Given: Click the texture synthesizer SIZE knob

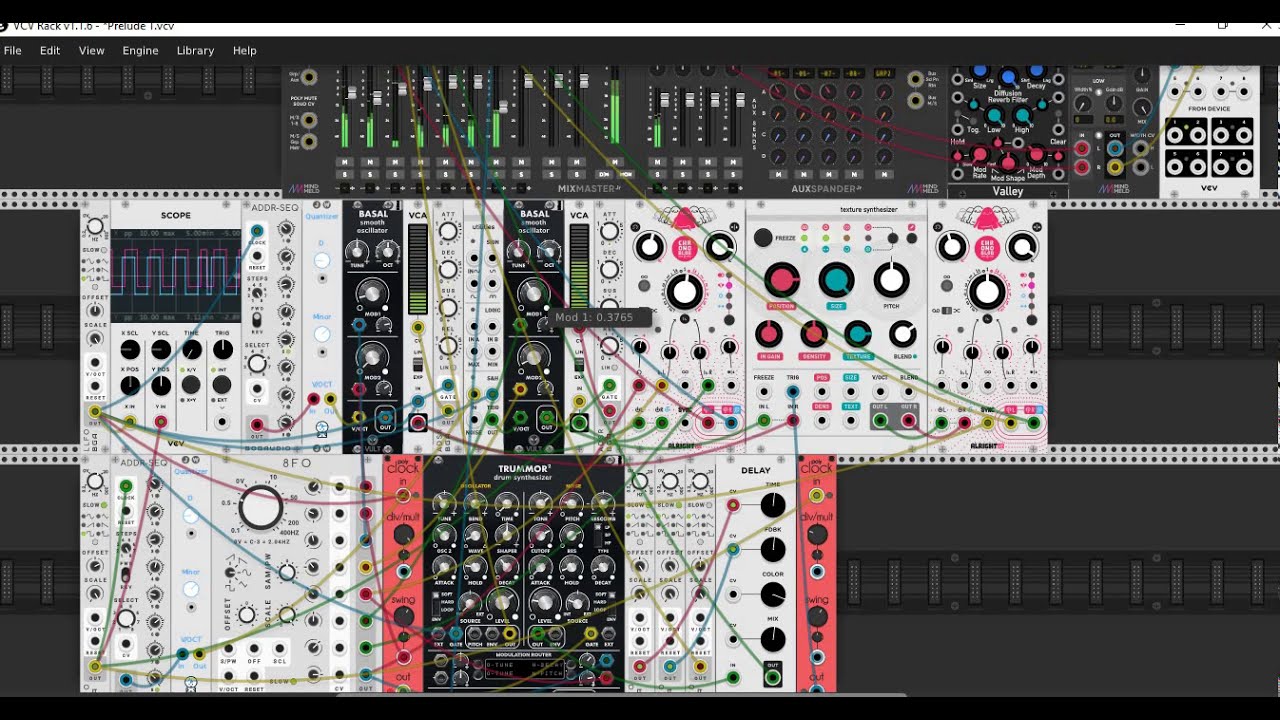Looking at the screenshot, I should coord(837,281).
